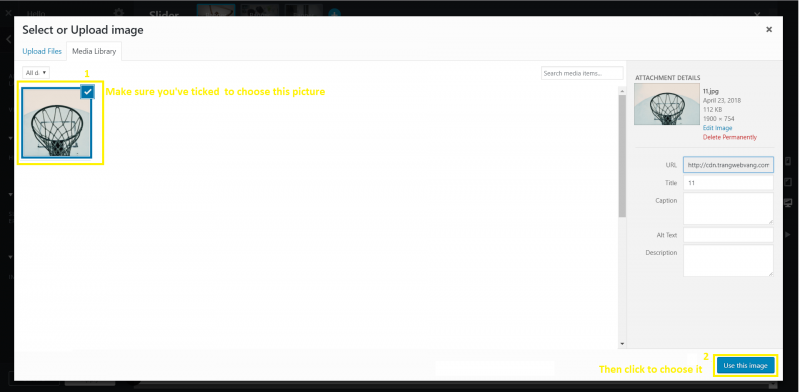
Task: Close the Select or Upload image dialog
Action: 768,30
